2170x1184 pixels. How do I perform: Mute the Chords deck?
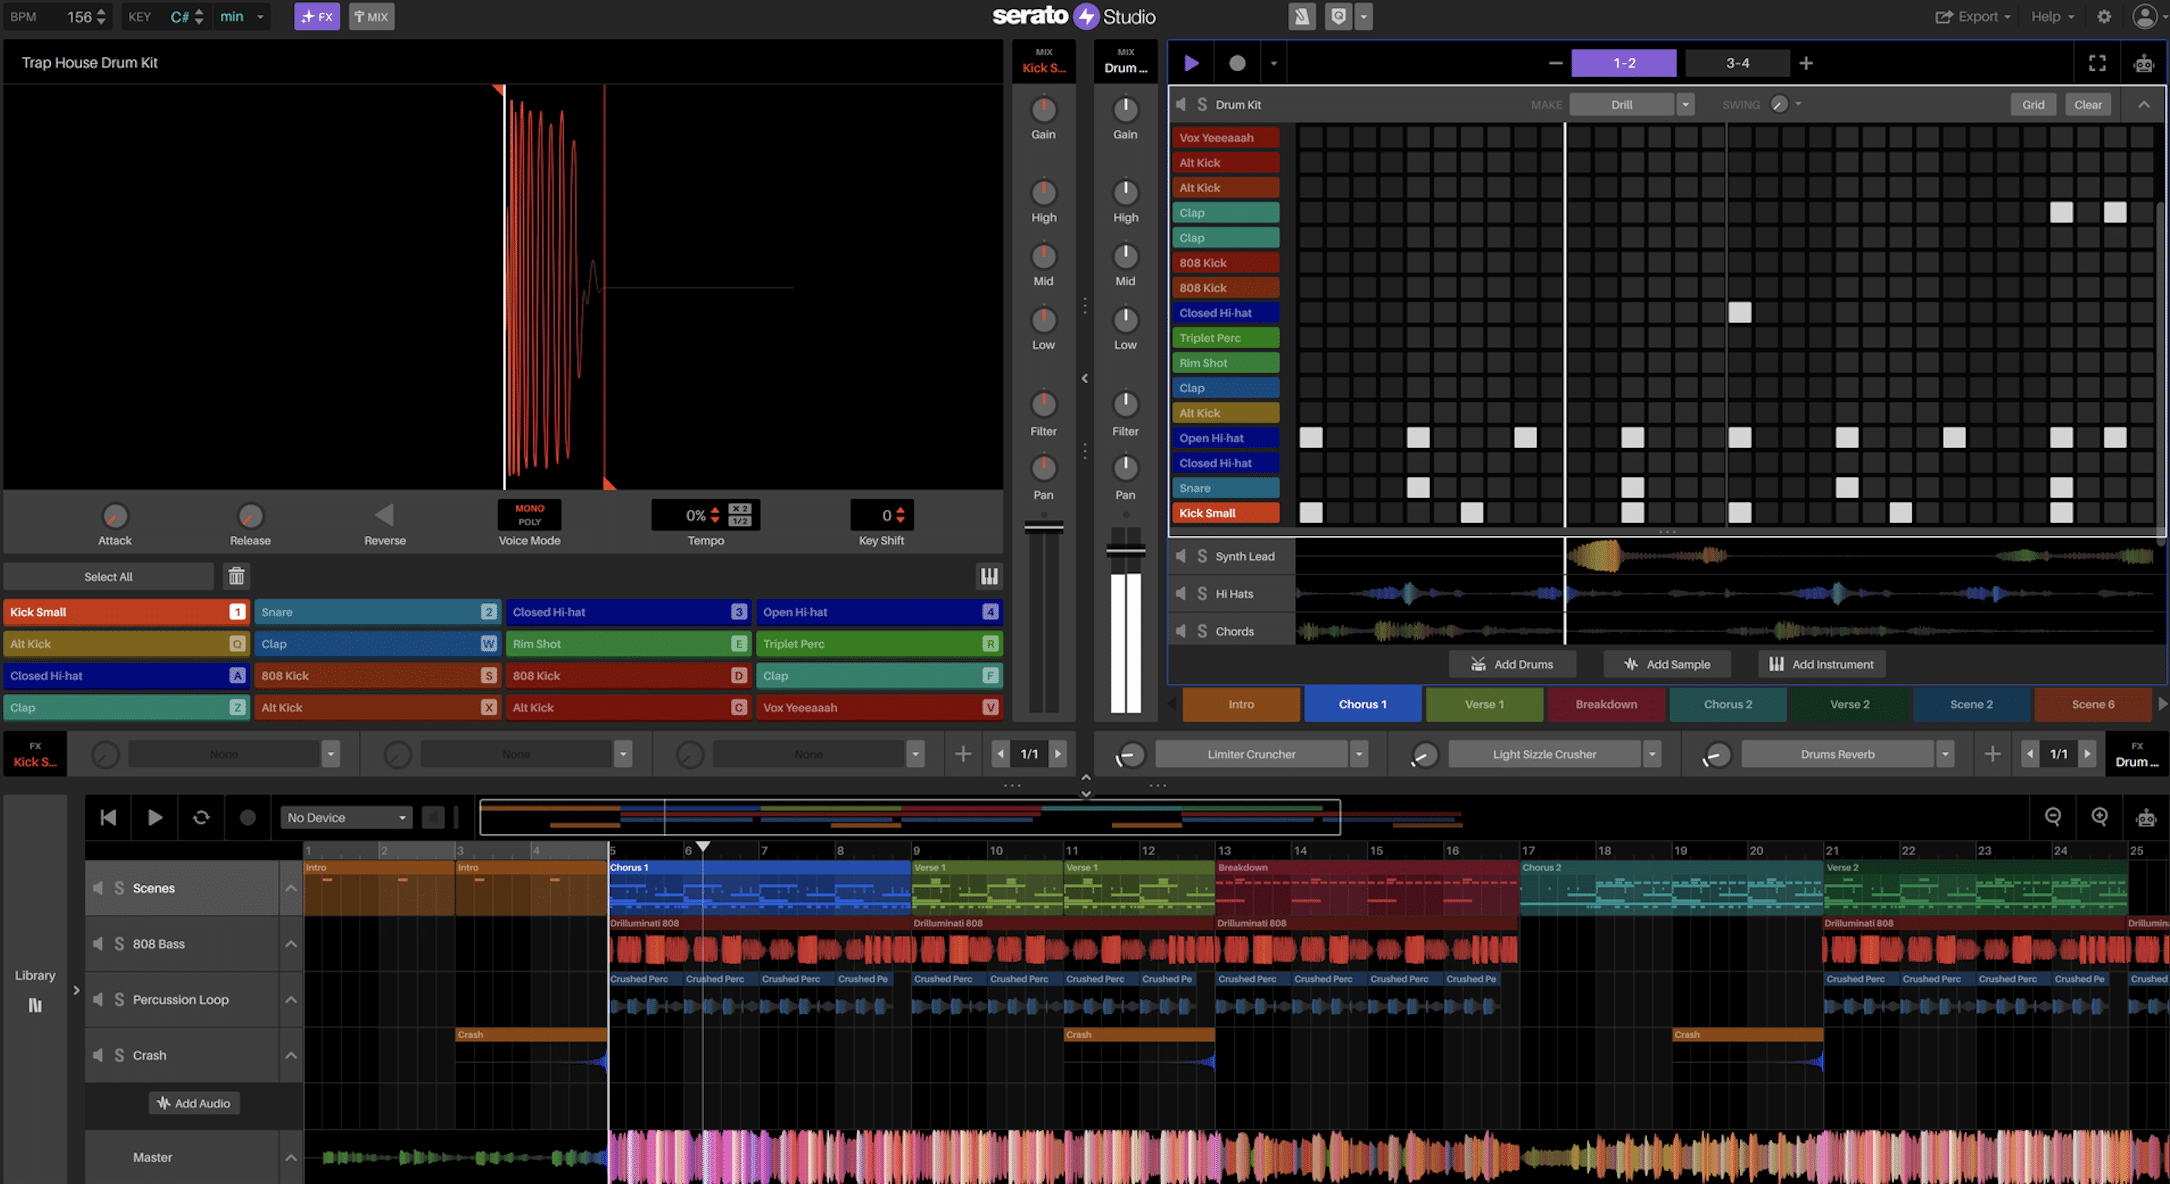(x=1181, y=631)
